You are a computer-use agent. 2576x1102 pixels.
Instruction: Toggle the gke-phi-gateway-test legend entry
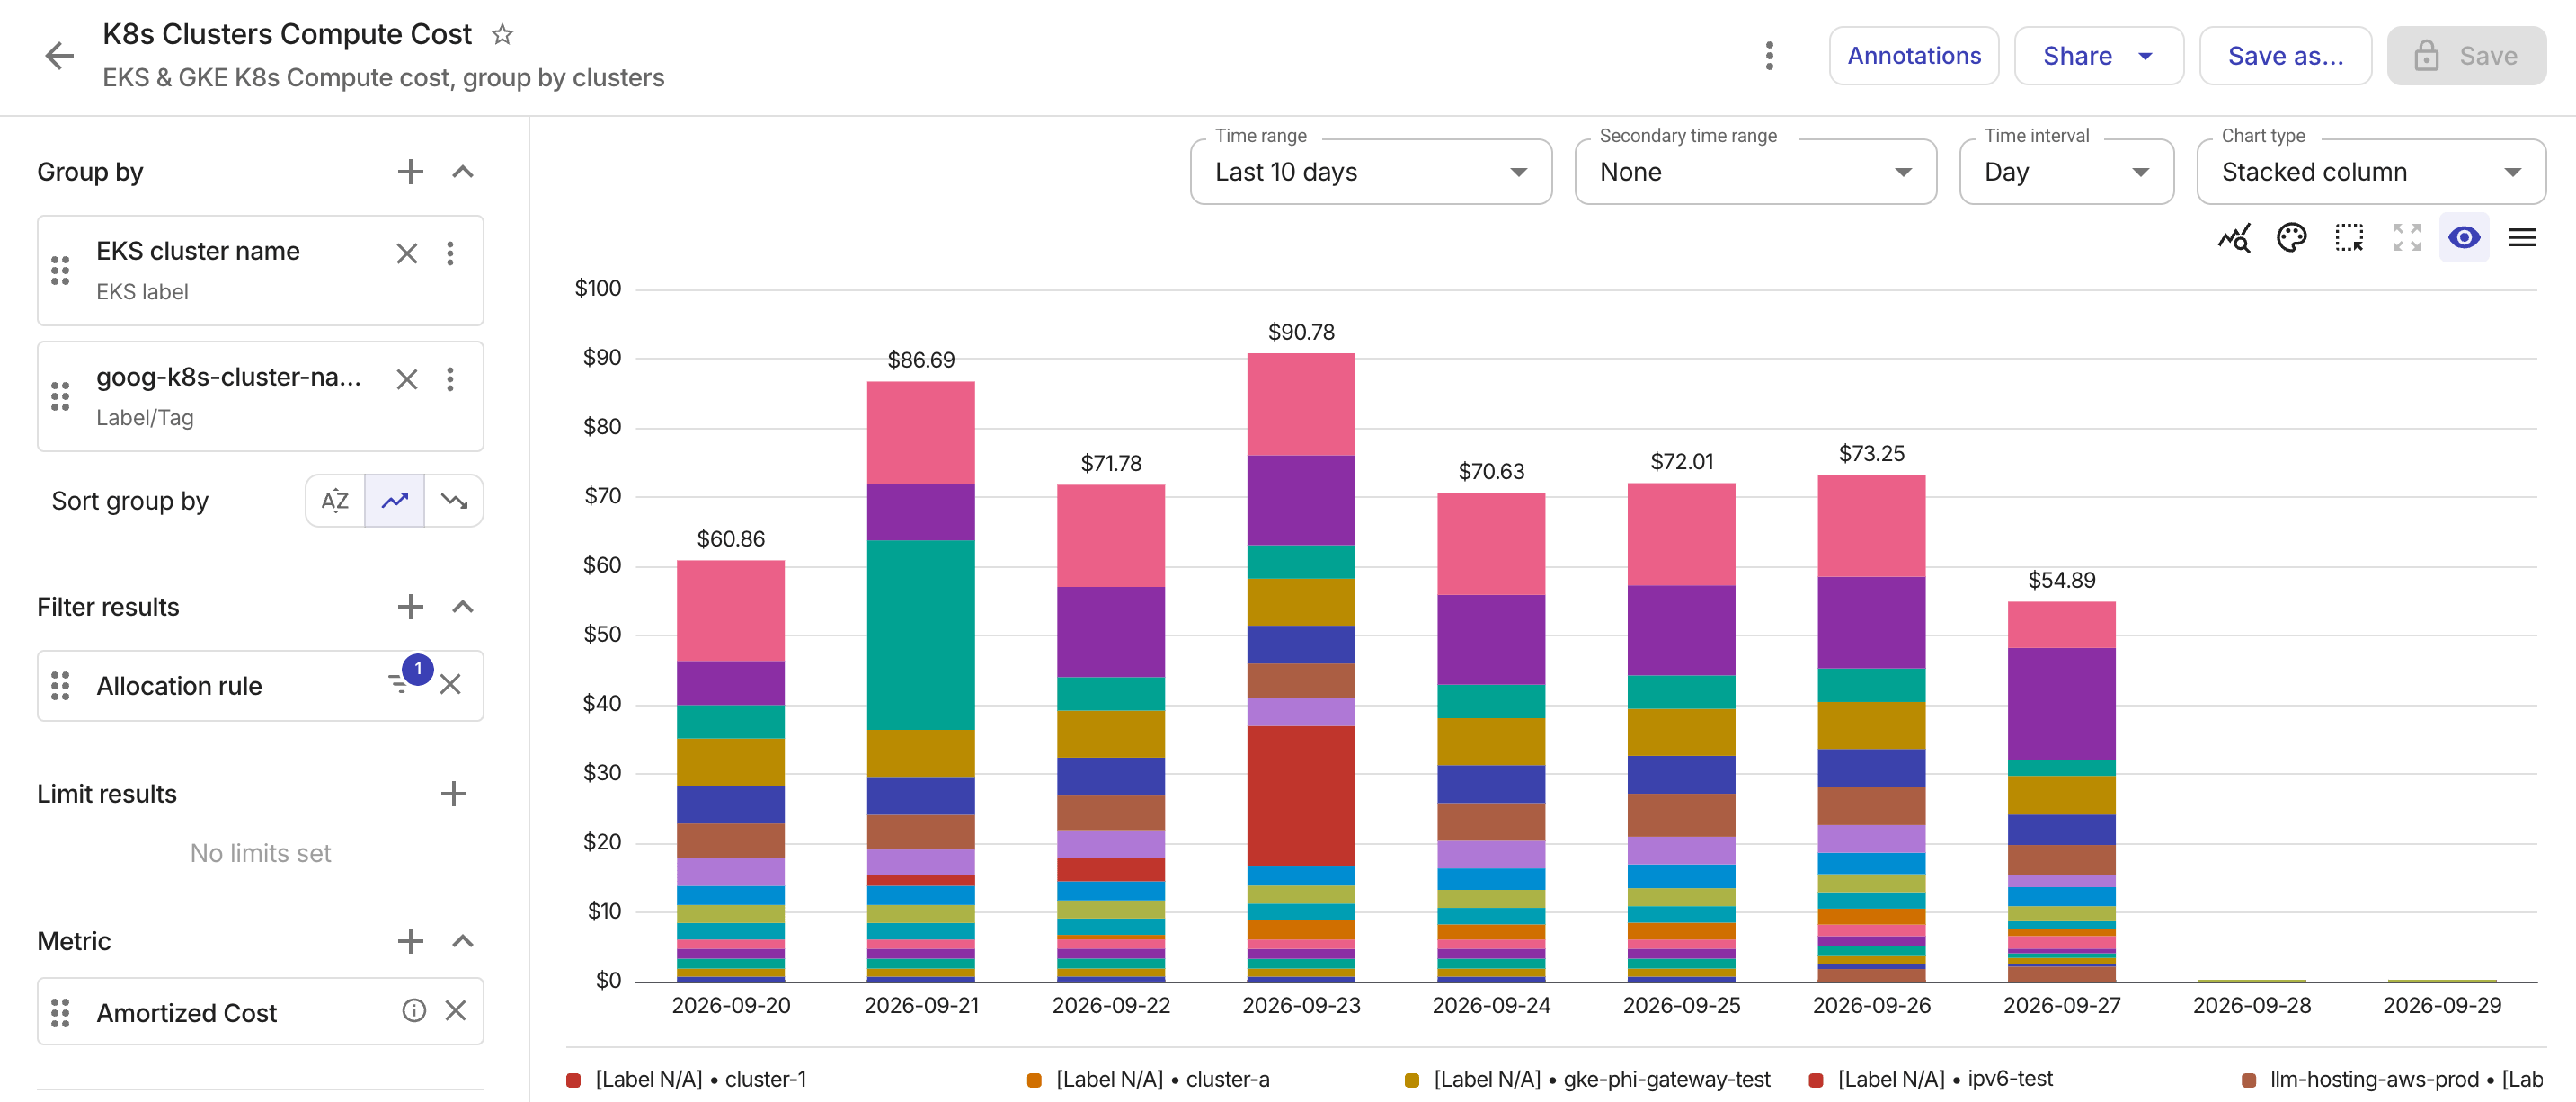pyautogui.click(x=1588, y=1080)
